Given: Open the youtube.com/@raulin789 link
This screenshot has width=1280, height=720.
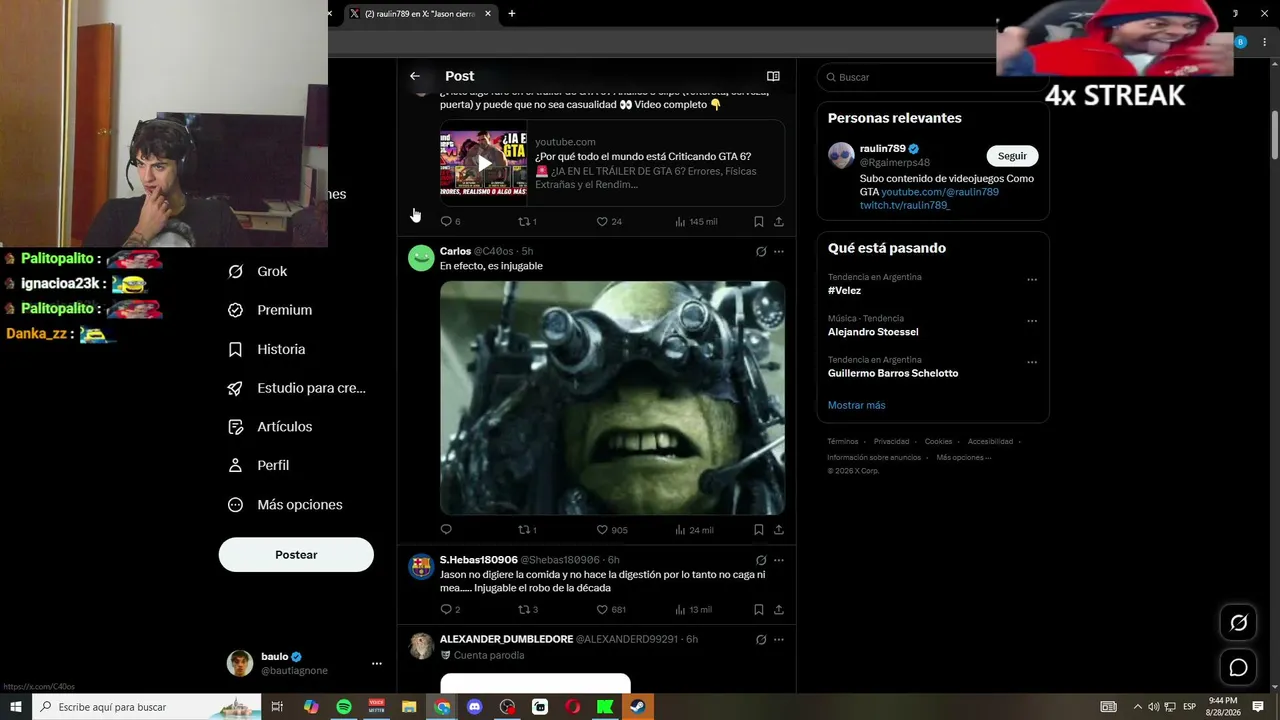Looking at the screenshot, I should click(x=940, y=192).
